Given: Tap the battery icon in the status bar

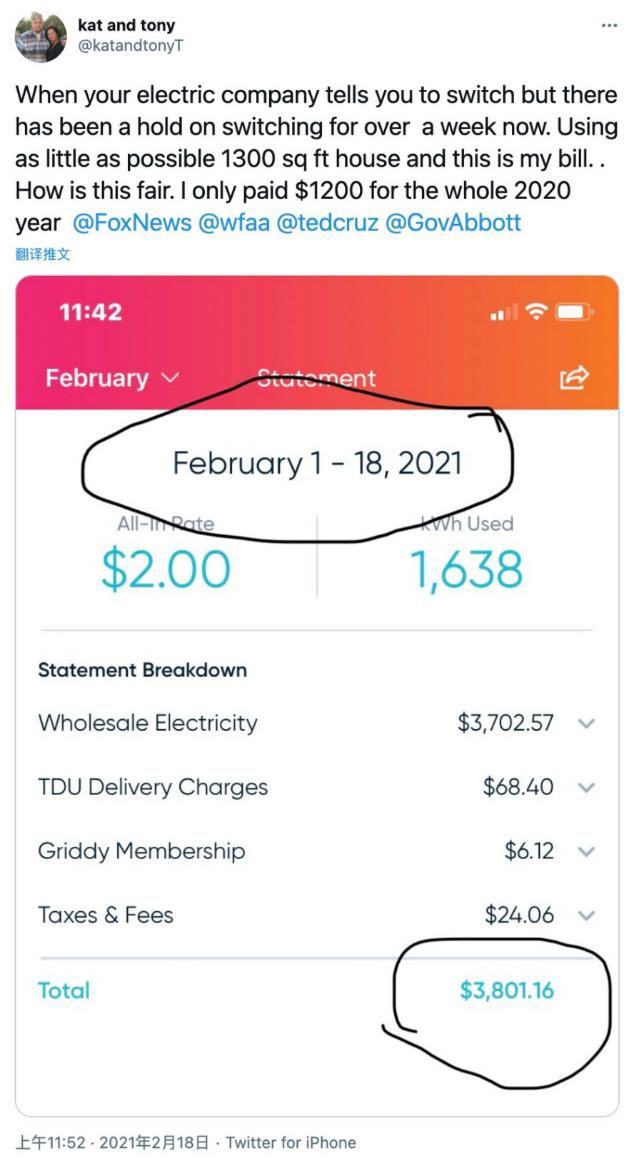Looking at the screenshot, I should tap(575, 313).
